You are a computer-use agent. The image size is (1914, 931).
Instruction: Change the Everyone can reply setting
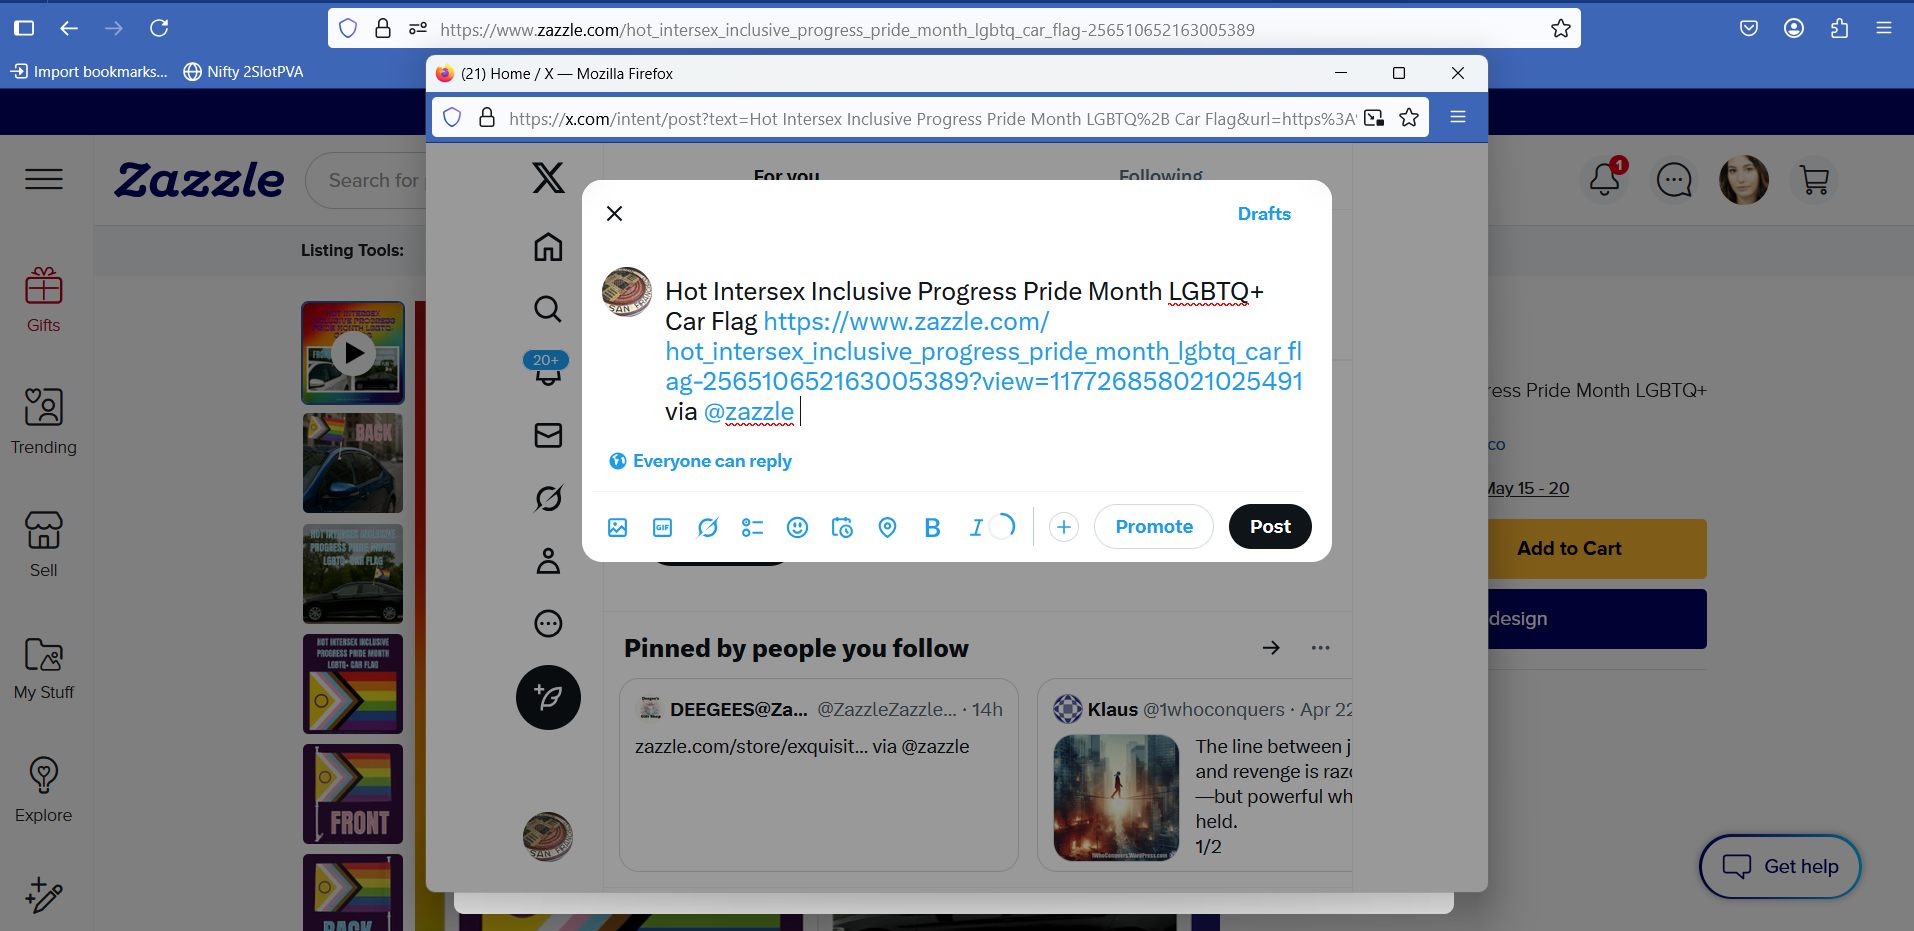[701, 461]
